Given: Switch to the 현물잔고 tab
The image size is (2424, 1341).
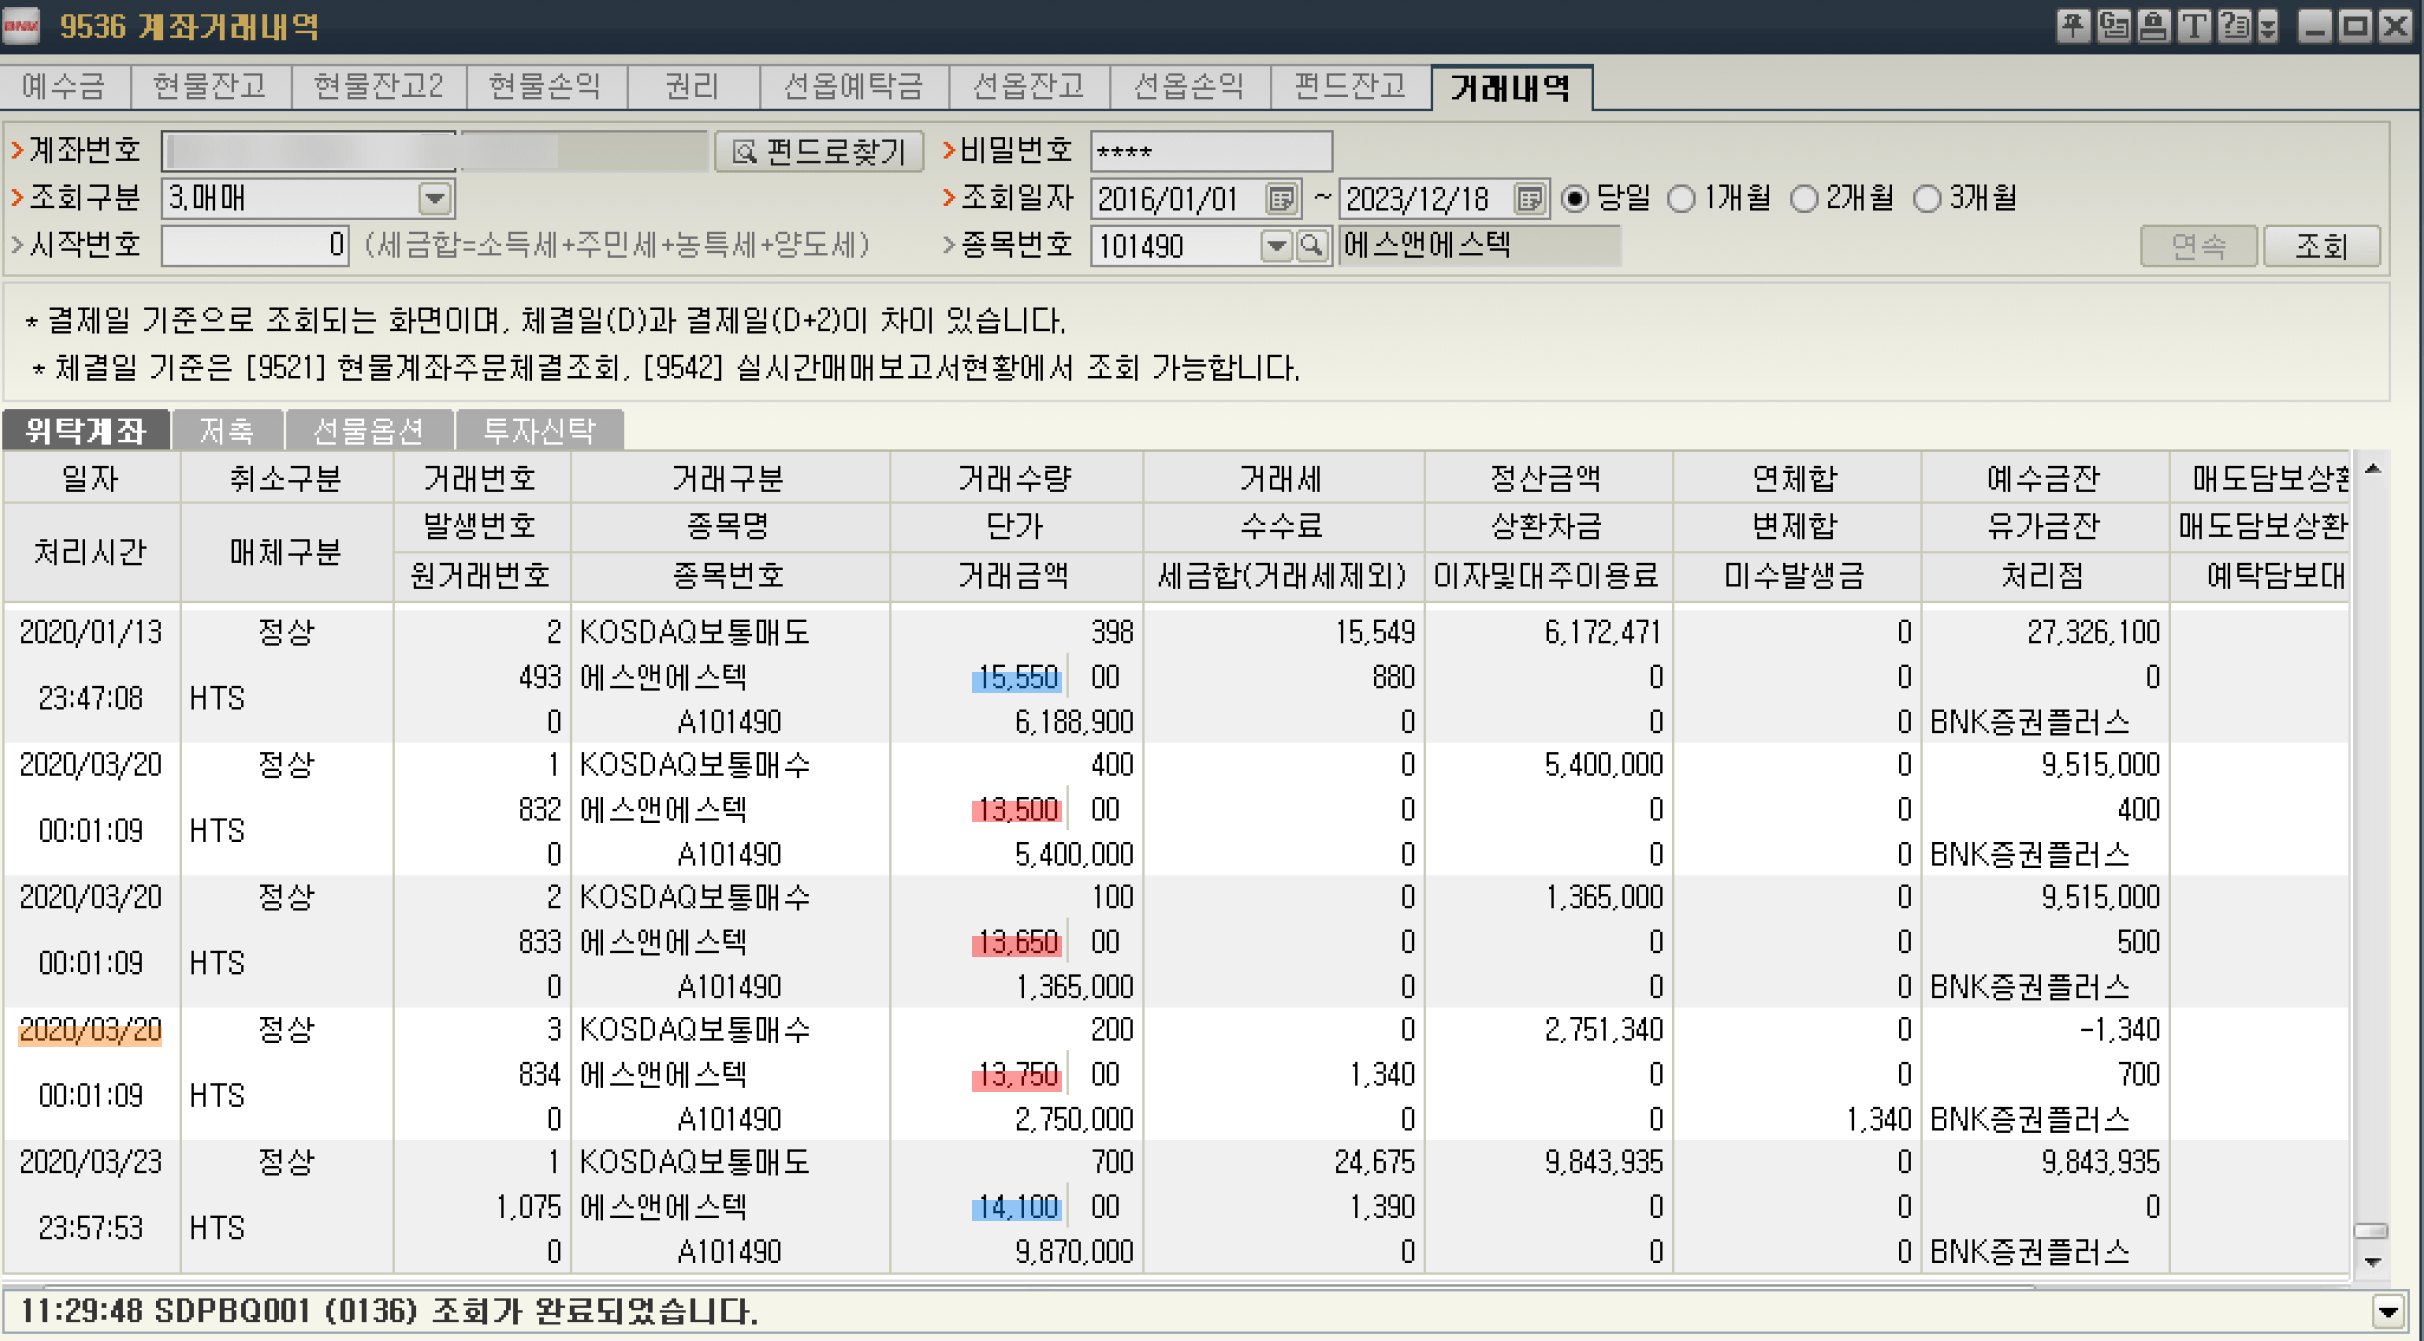Looking at the screenshot, I should coord(210,86).
